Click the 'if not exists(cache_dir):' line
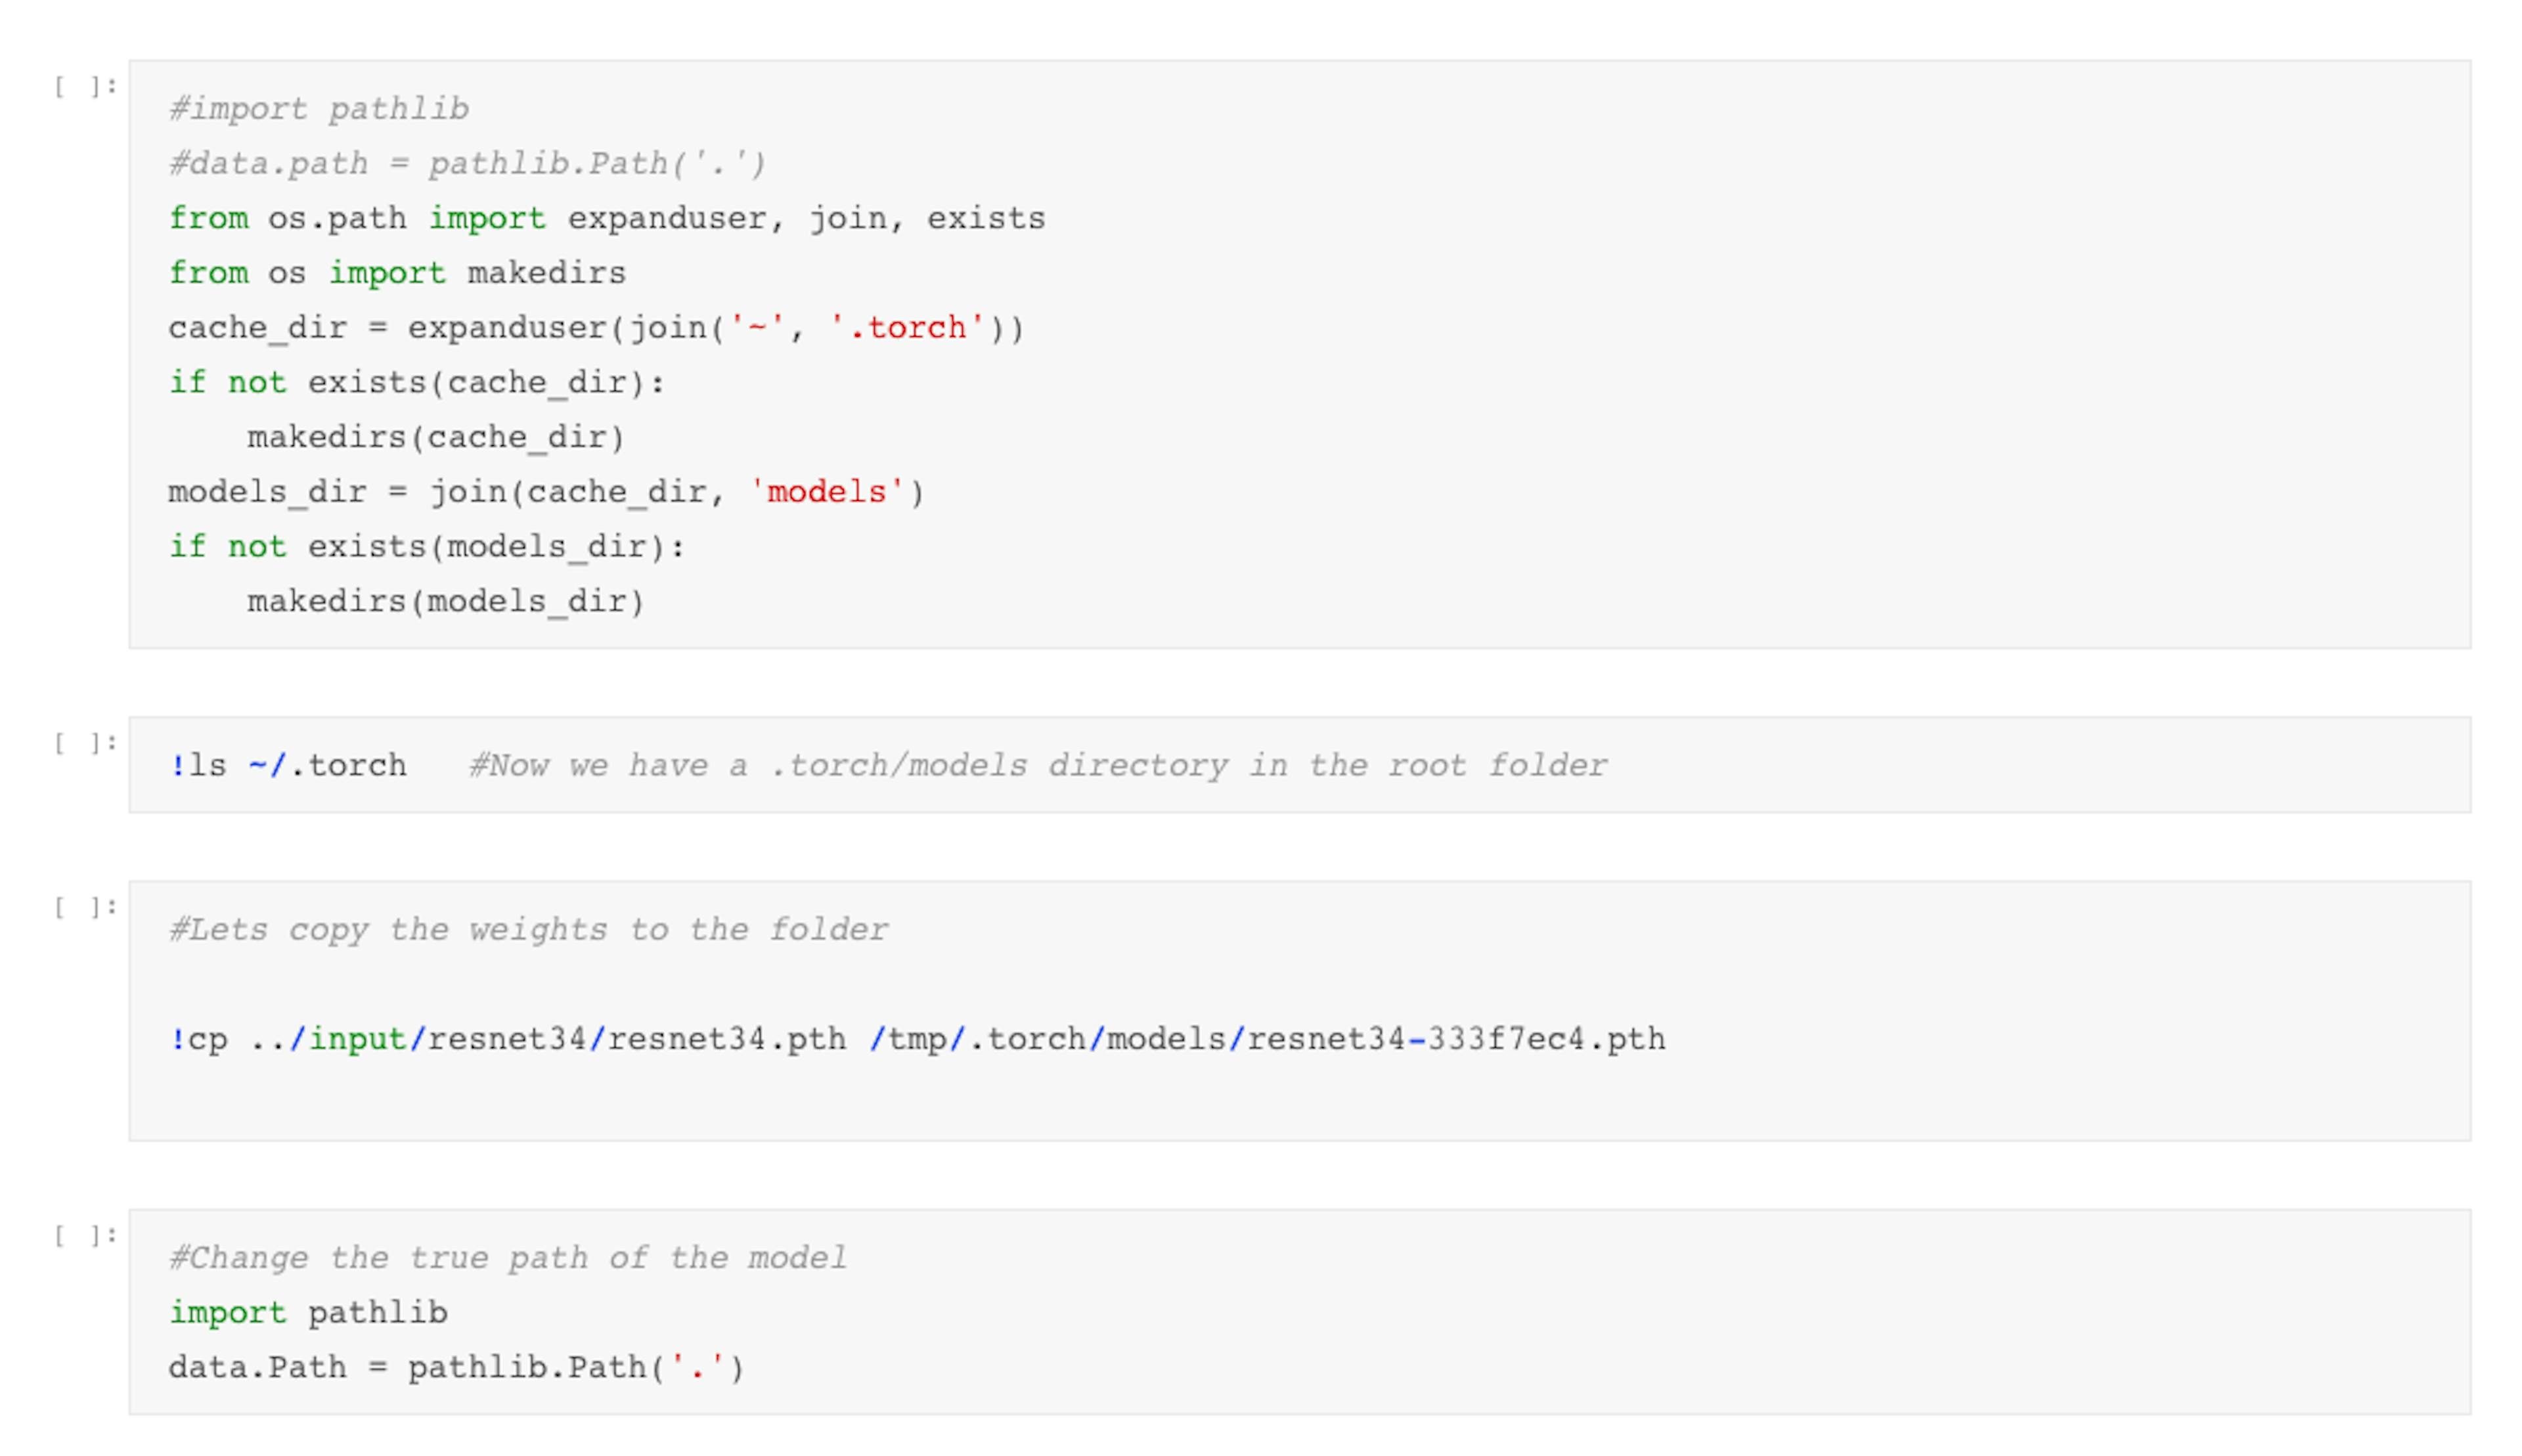The height and width of the screenshot is (1456, 2522). (416, 383)
